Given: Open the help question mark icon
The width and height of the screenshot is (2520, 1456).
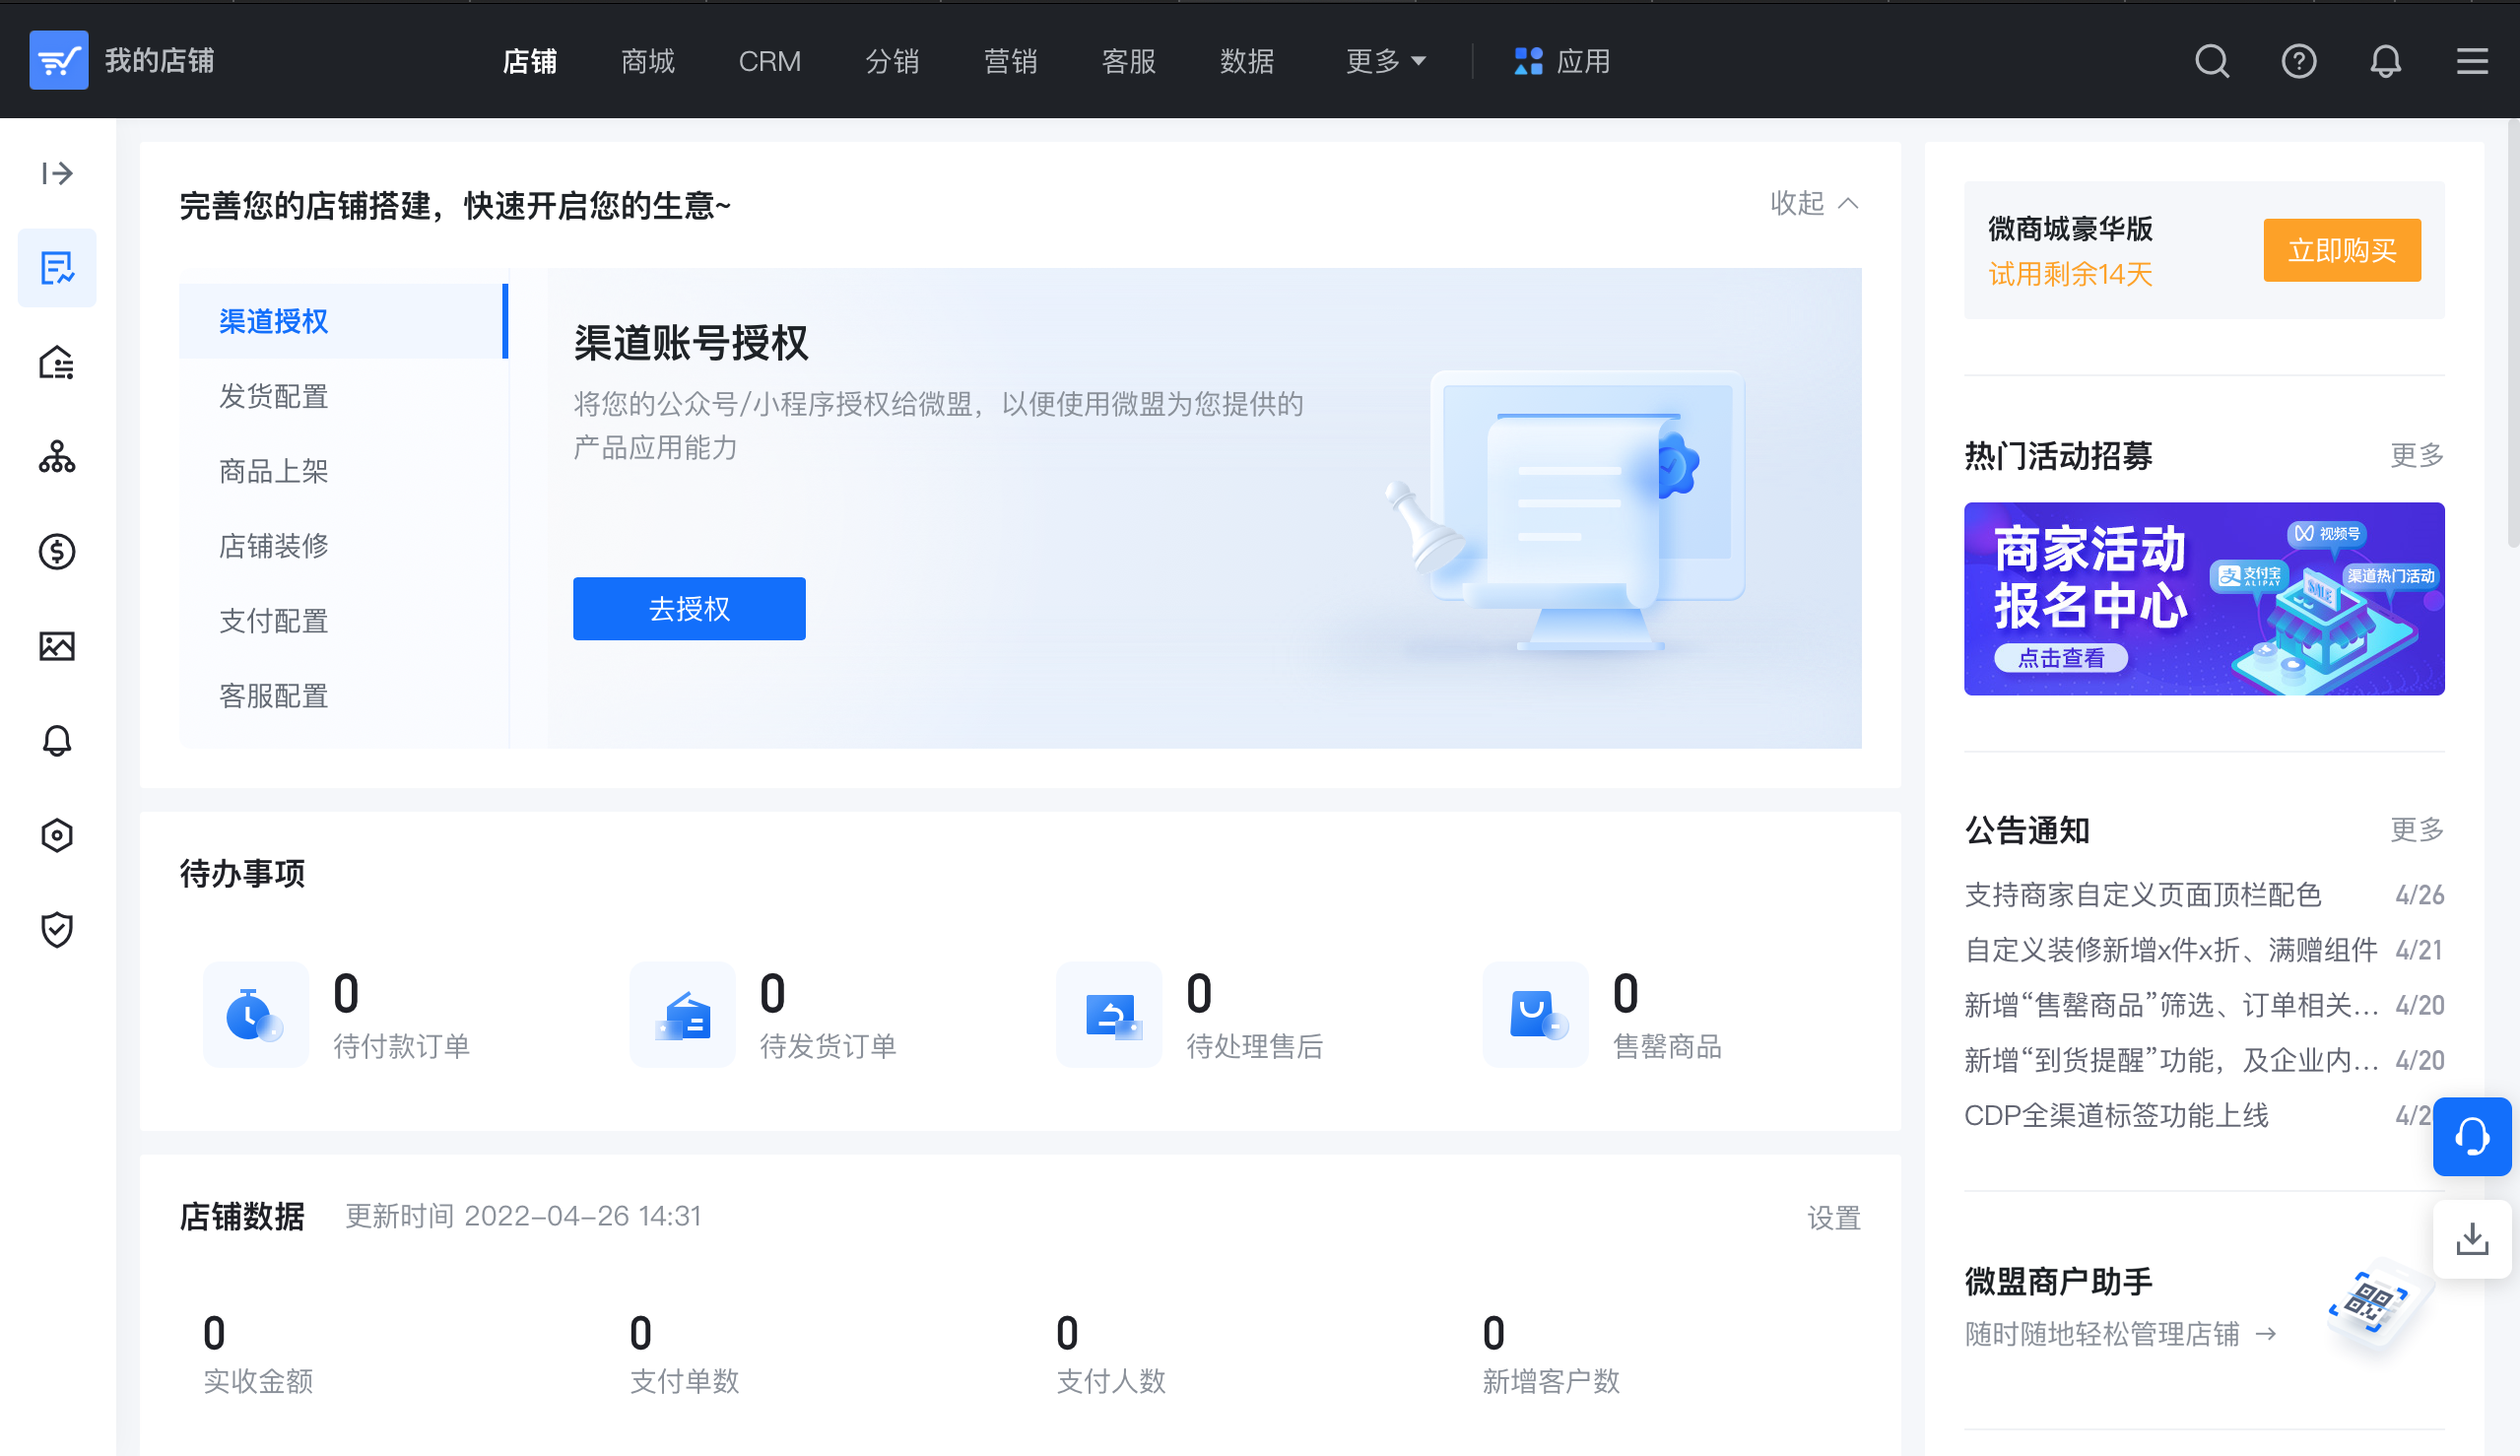Looking at the screenshot, I should (2298, 62).
